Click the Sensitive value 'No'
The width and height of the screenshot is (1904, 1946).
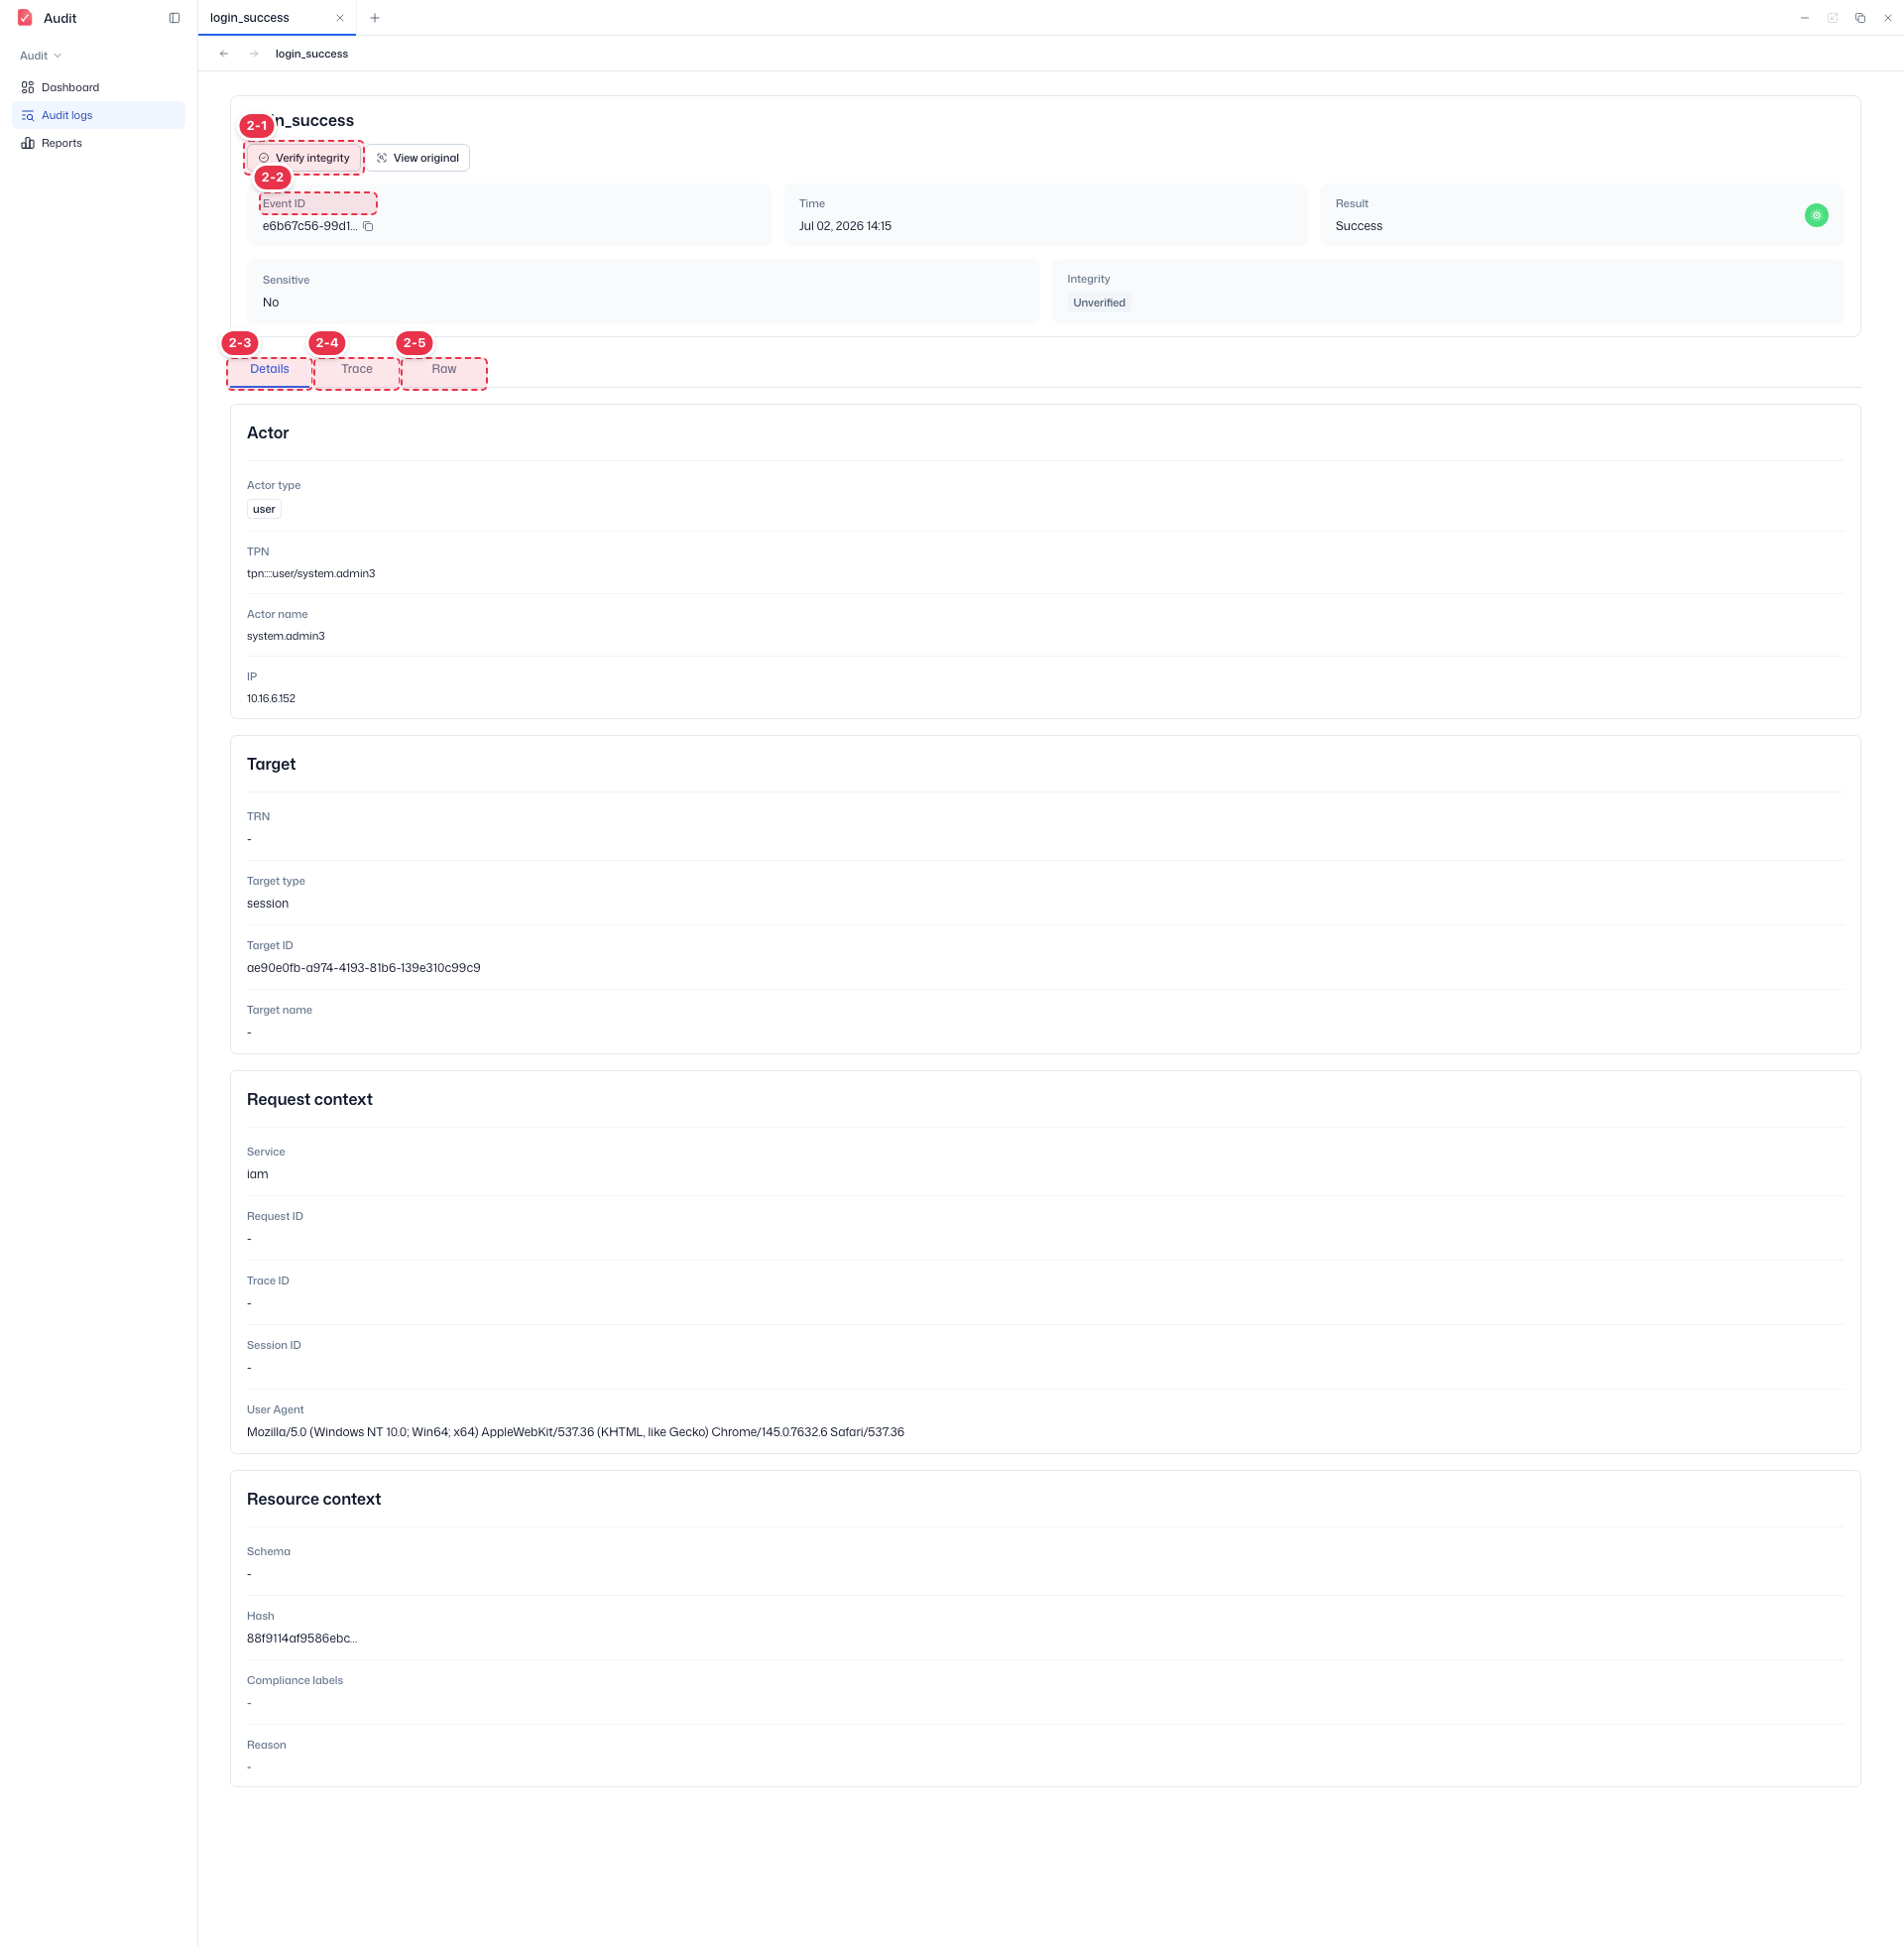(271, 303)
